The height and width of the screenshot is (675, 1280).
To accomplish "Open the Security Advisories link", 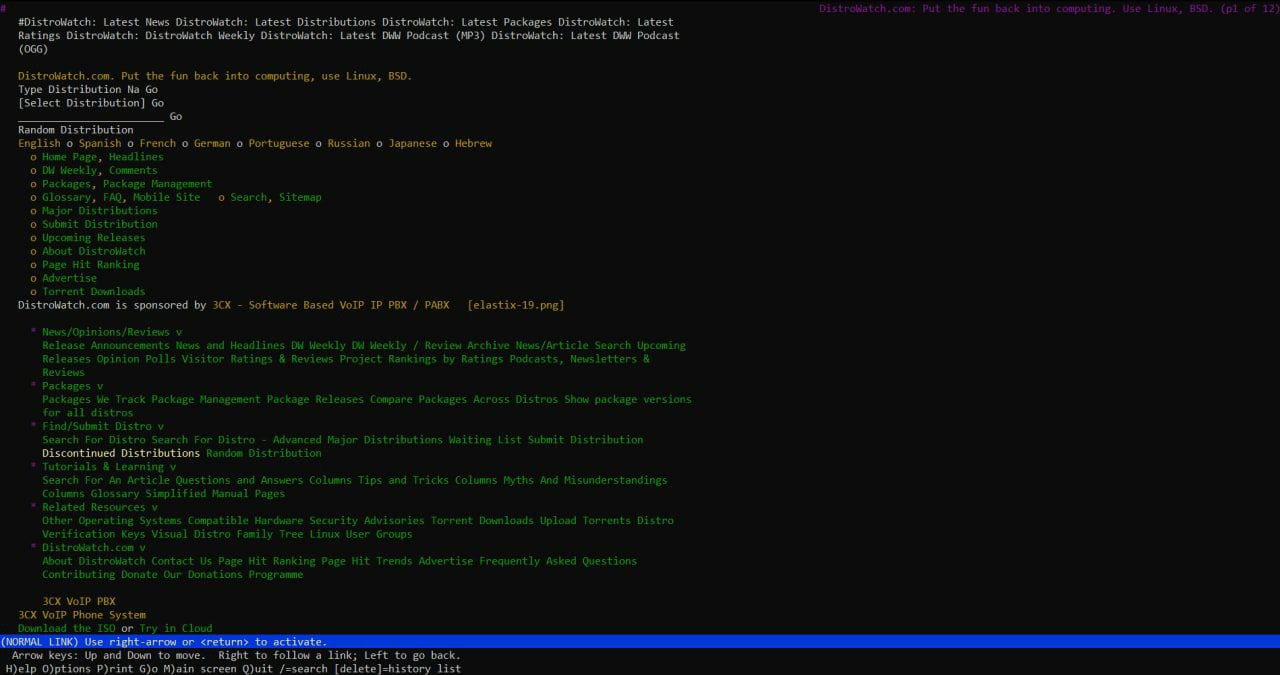I will coord(367,521).
